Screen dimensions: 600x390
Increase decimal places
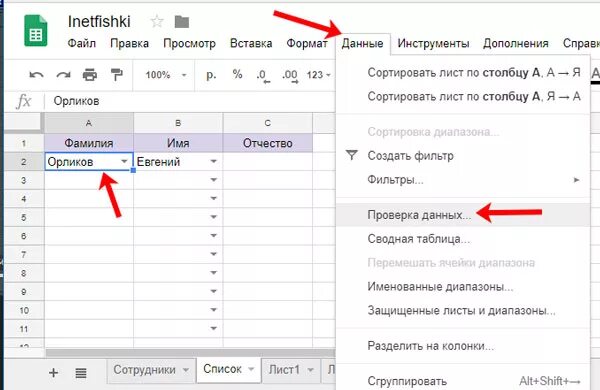[290, 75]
